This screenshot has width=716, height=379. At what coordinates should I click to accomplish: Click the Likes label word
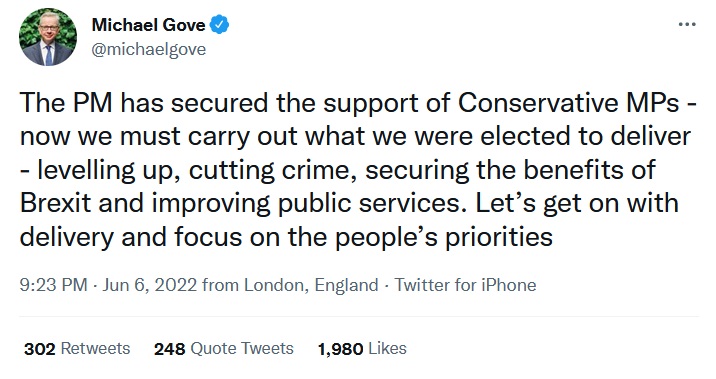(x=387, y=348)
